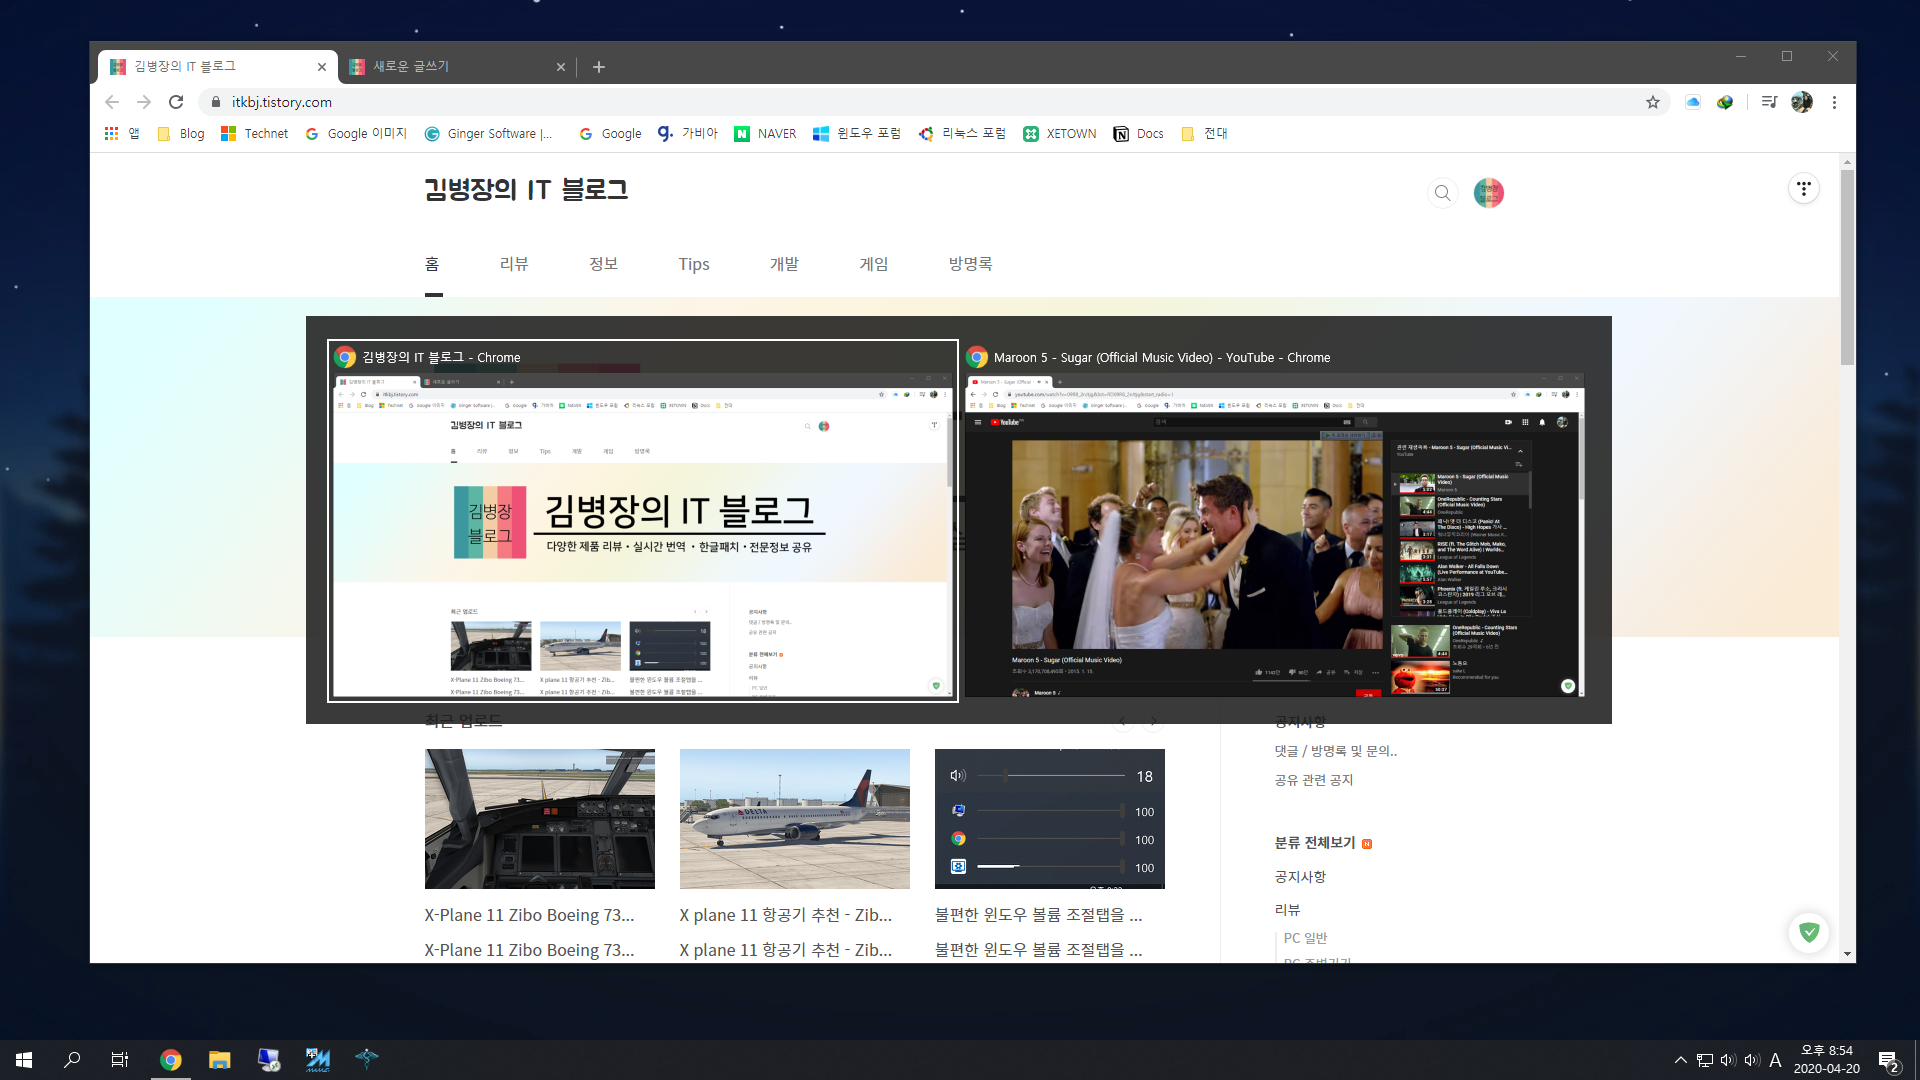Click the green shield badge icon

(1808, 932)
